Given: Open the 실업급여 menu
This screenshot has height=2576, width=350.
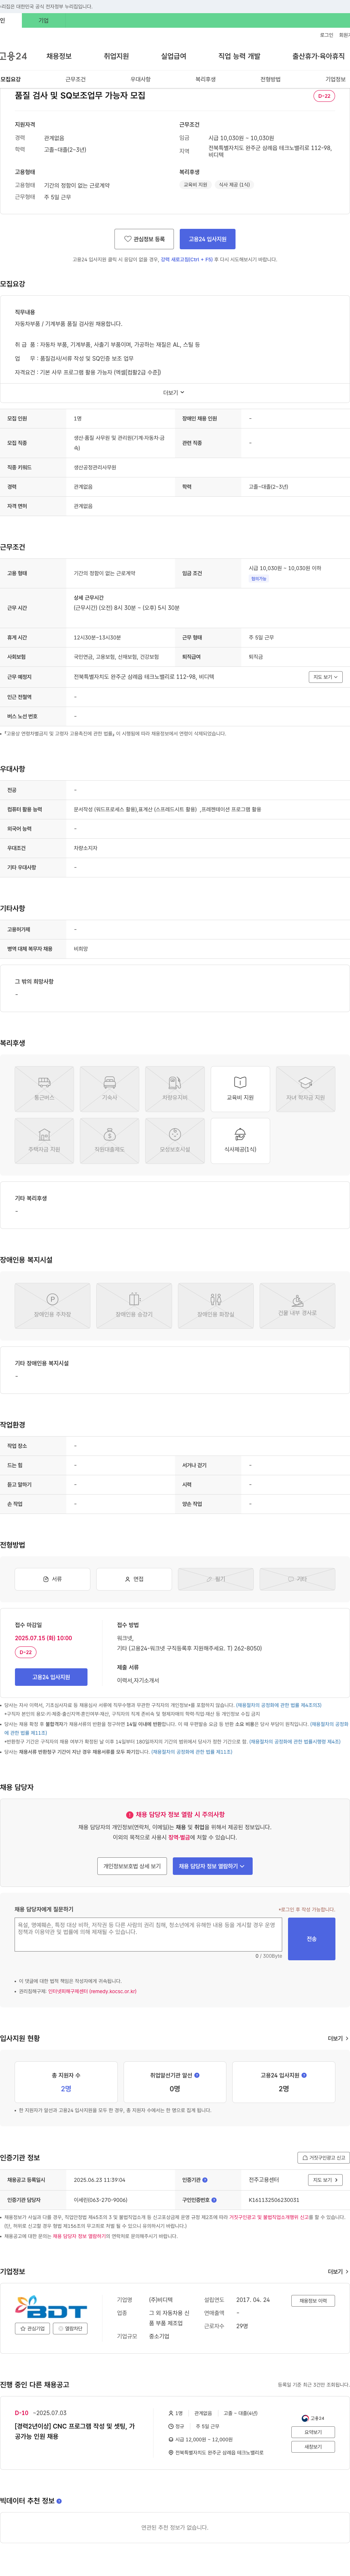Looking at the screenshot, I should click(174, 56).
